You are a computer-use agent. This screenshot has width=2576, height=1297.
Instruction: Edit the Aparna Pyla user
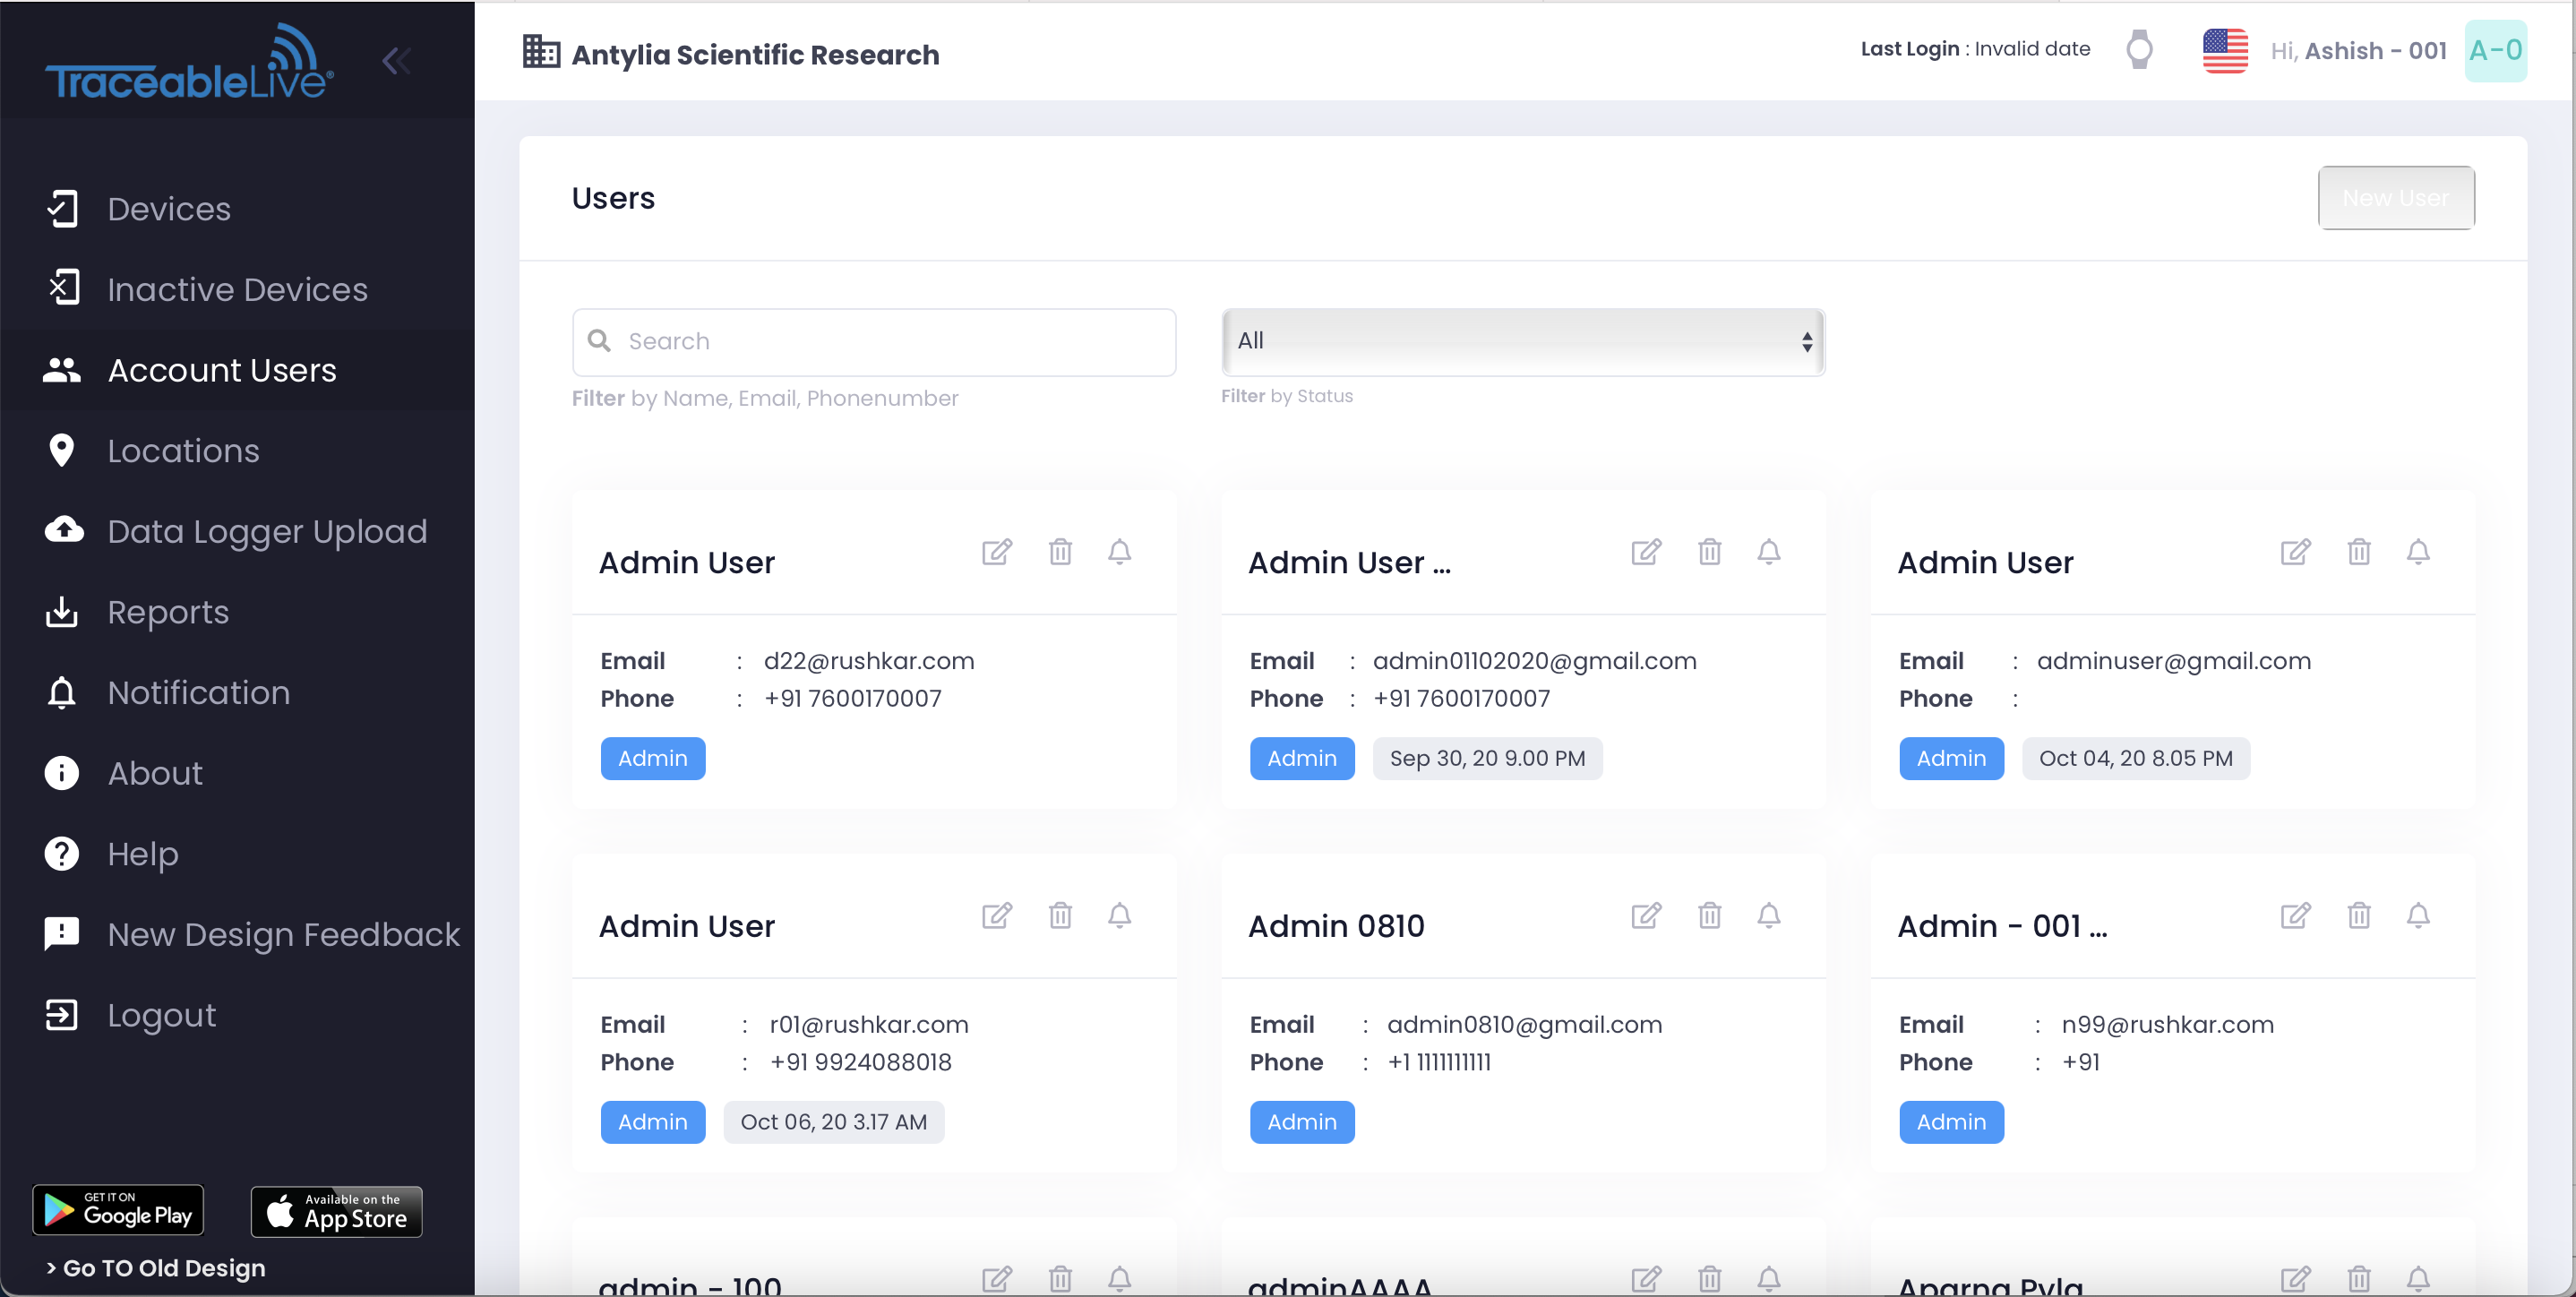(x=2296, y=1279)
